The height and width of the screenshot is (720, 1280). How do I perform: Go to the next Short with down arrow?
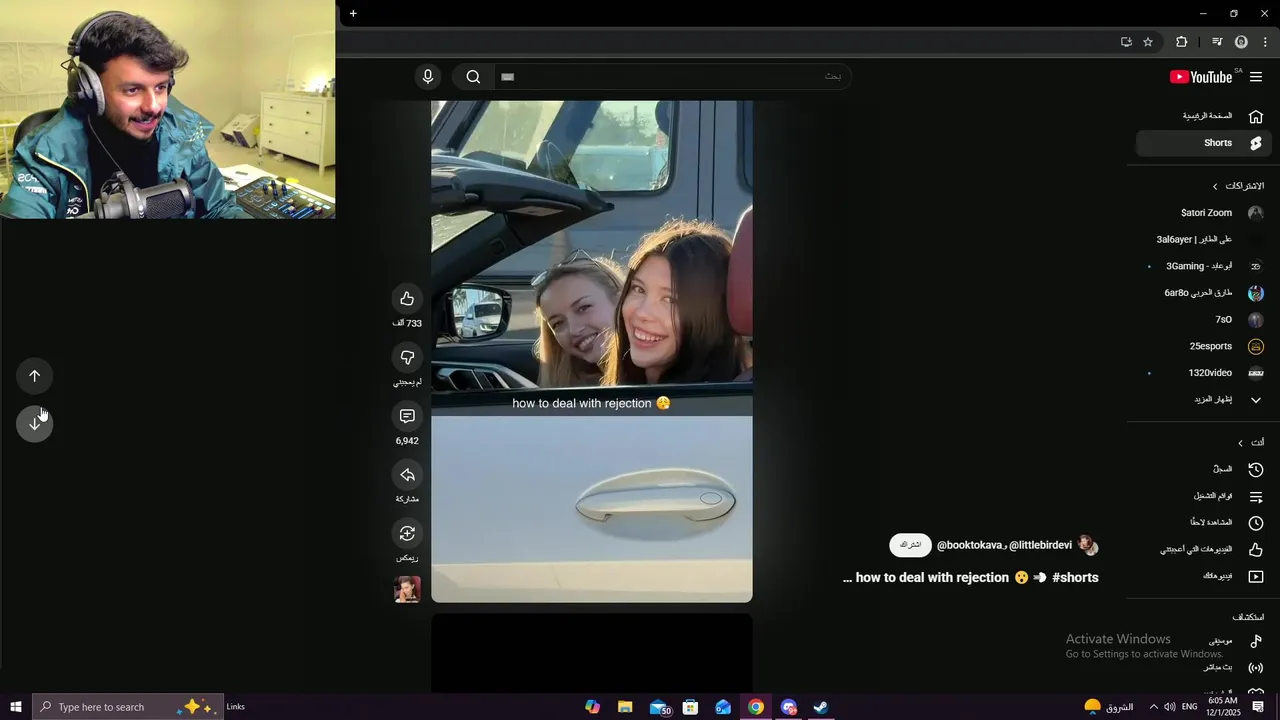[x=35, y=423]
